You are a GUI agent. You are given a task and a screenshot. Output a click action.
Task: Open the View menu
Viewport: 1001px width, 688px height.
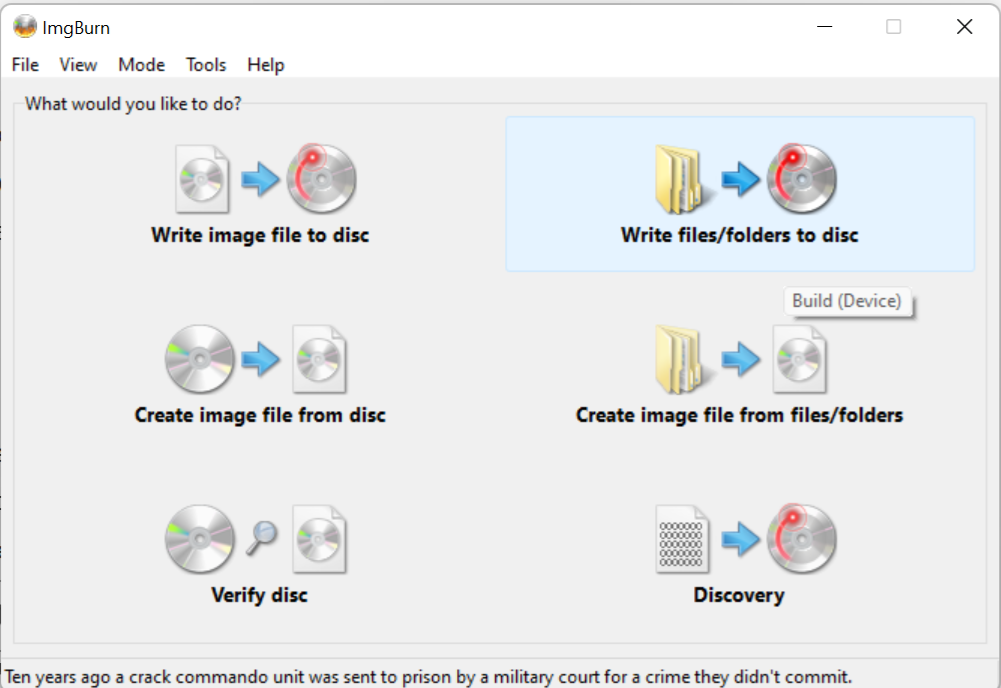pos(78,65)
